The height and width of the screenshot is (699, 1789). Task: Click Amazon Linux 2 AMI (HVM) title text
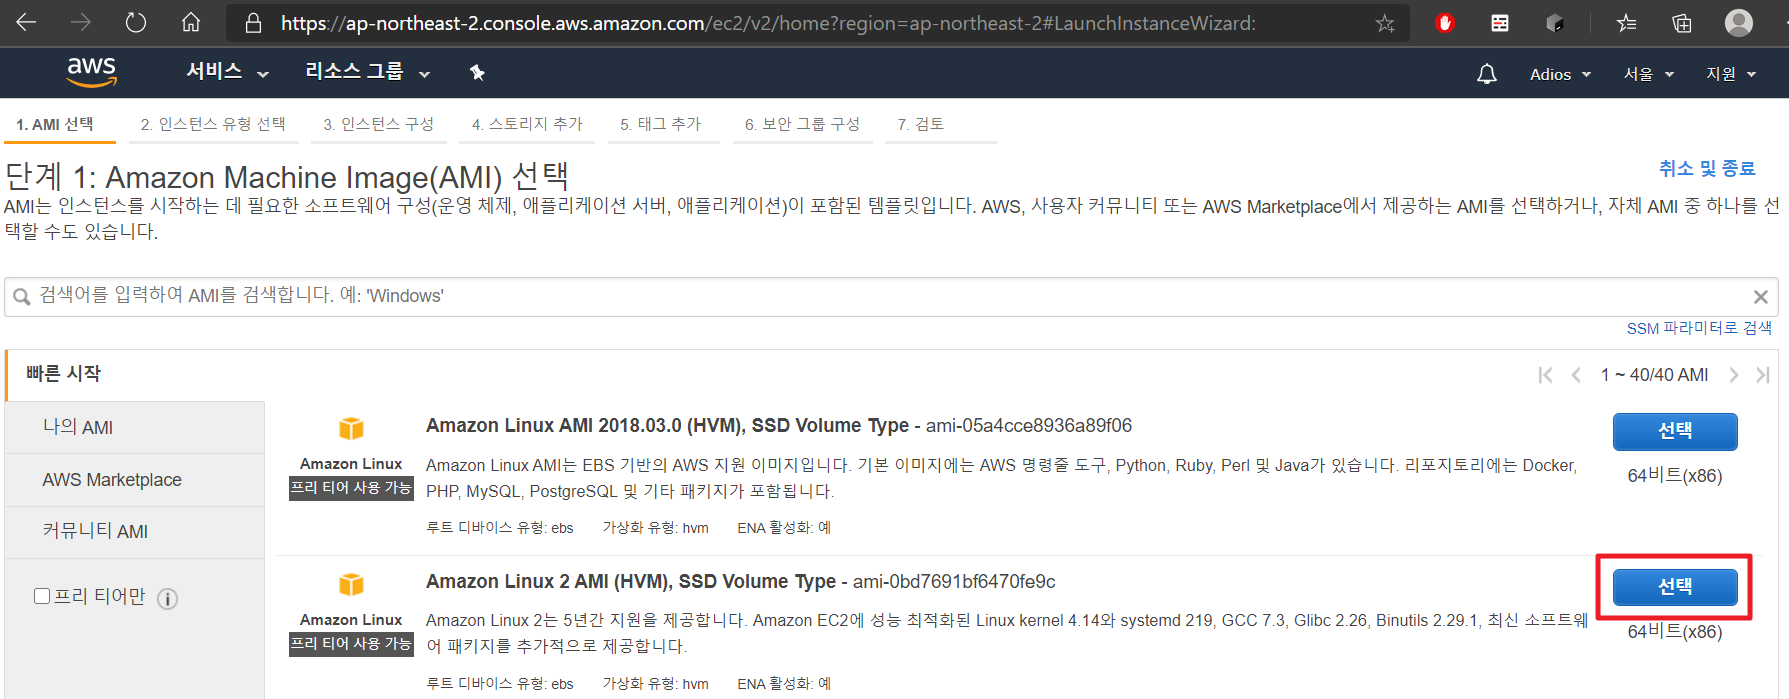(630, 582)
